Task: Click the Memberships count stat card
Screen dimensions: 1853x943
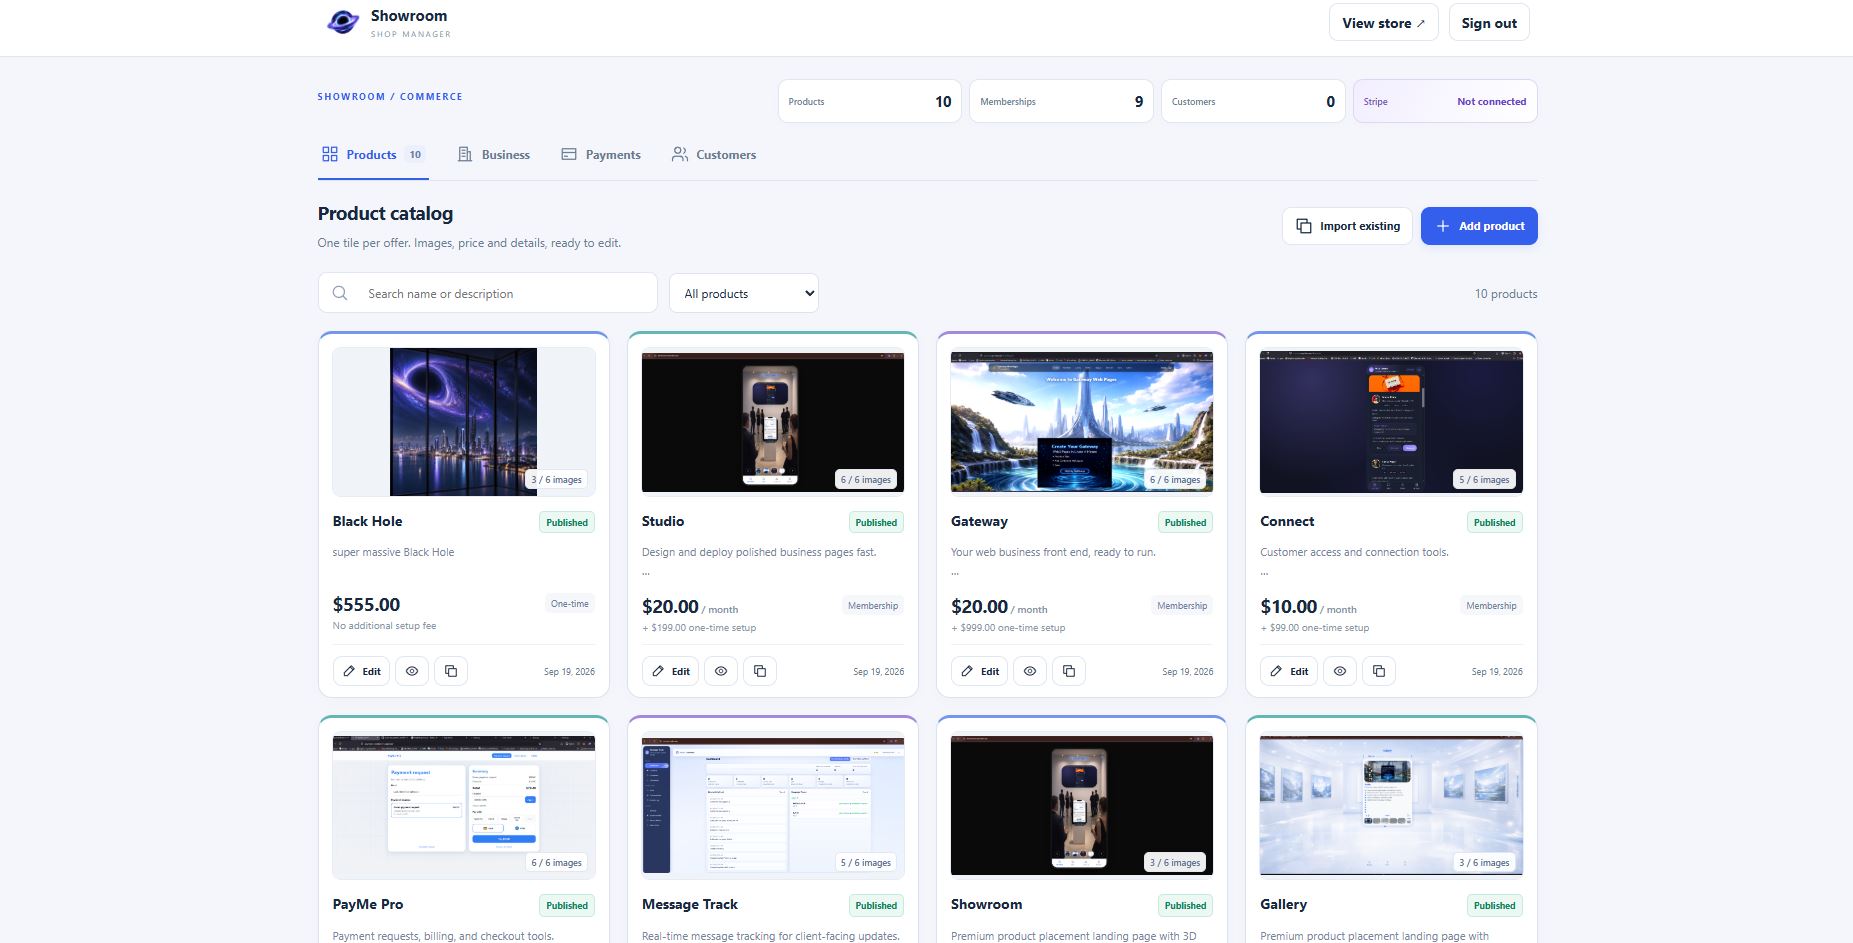Action: [x=1061, y=101]
